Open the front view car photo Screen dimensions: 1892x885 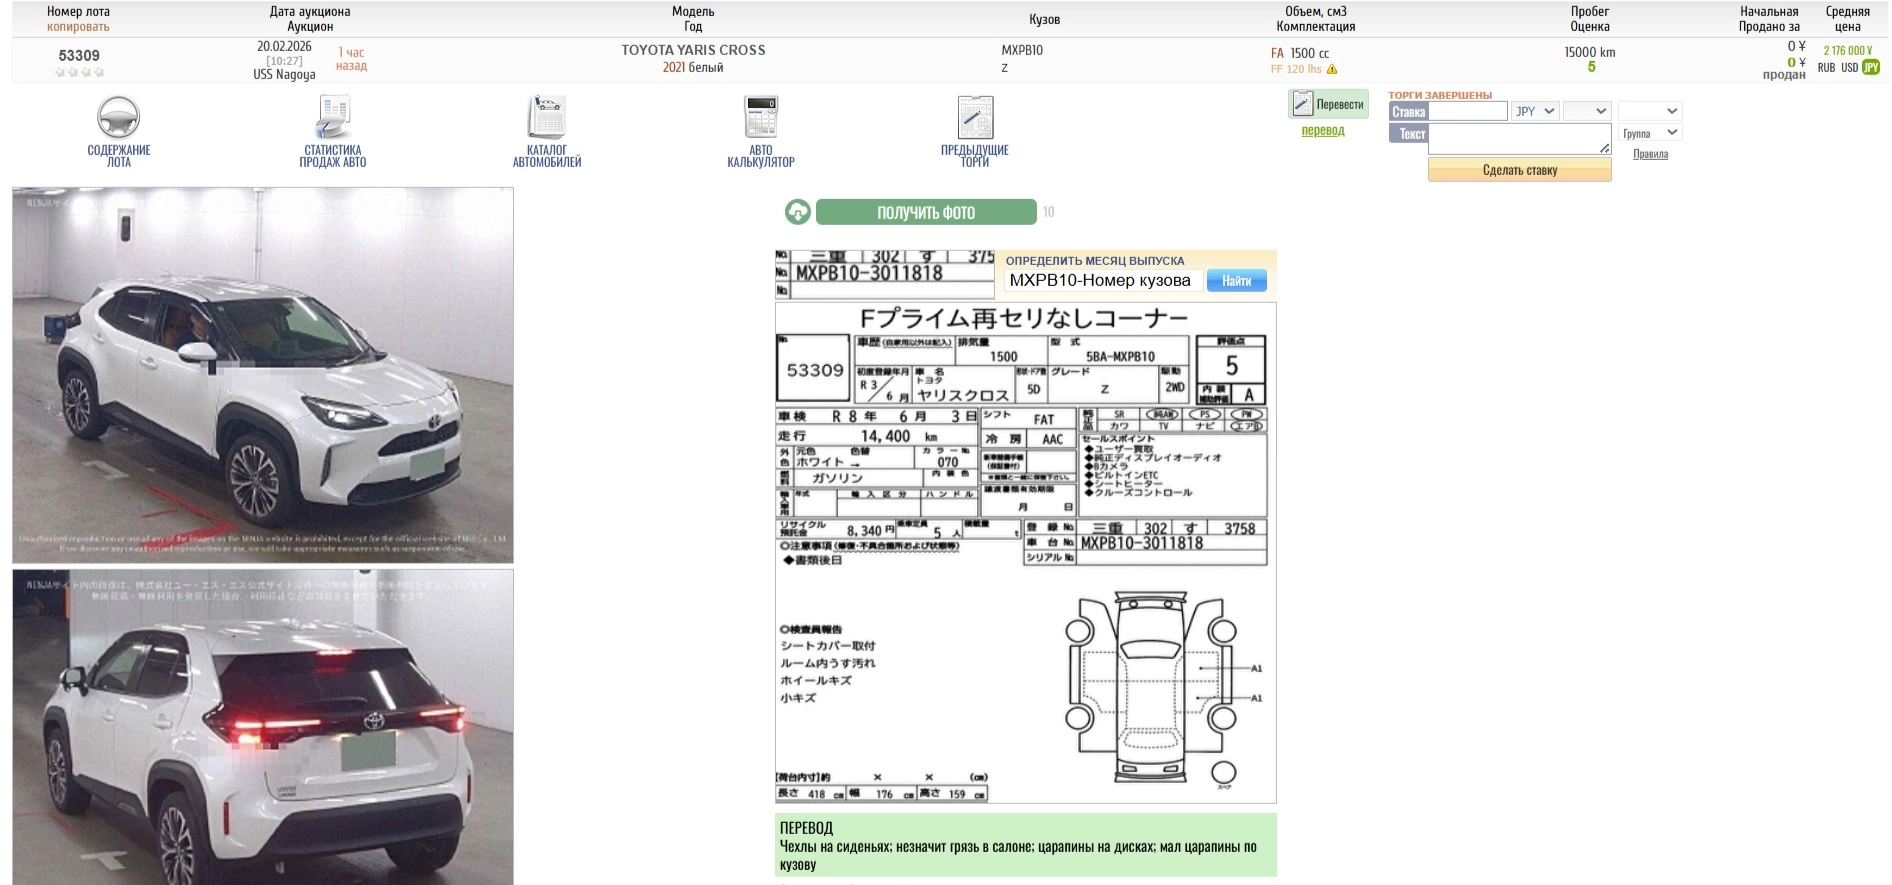(x=263, y=375)
